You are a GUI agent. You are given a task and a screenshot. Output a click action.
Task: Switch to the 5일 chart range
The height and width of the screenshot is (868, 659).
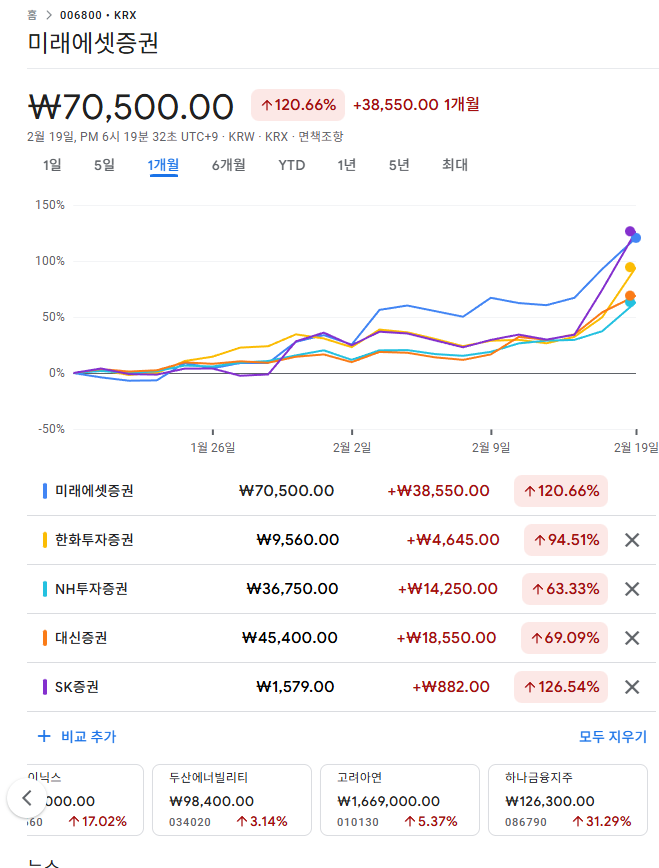coord(104,165)
